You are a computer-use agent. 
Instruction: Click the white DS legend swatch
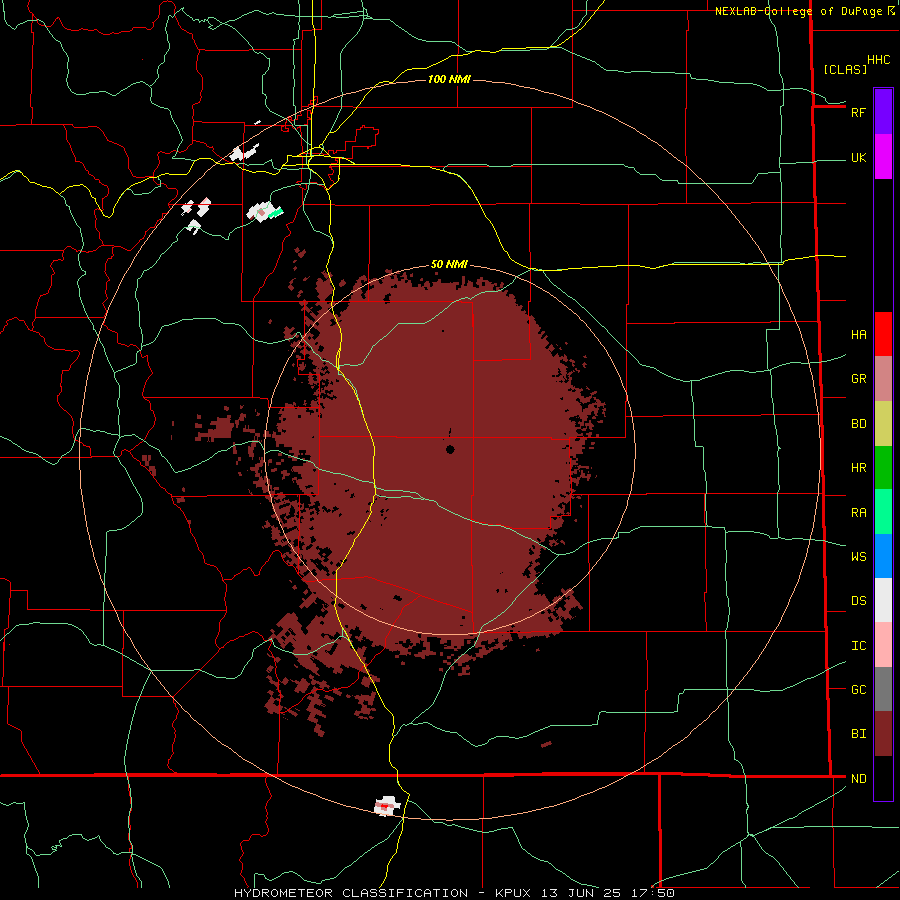(x=883, y=600)
